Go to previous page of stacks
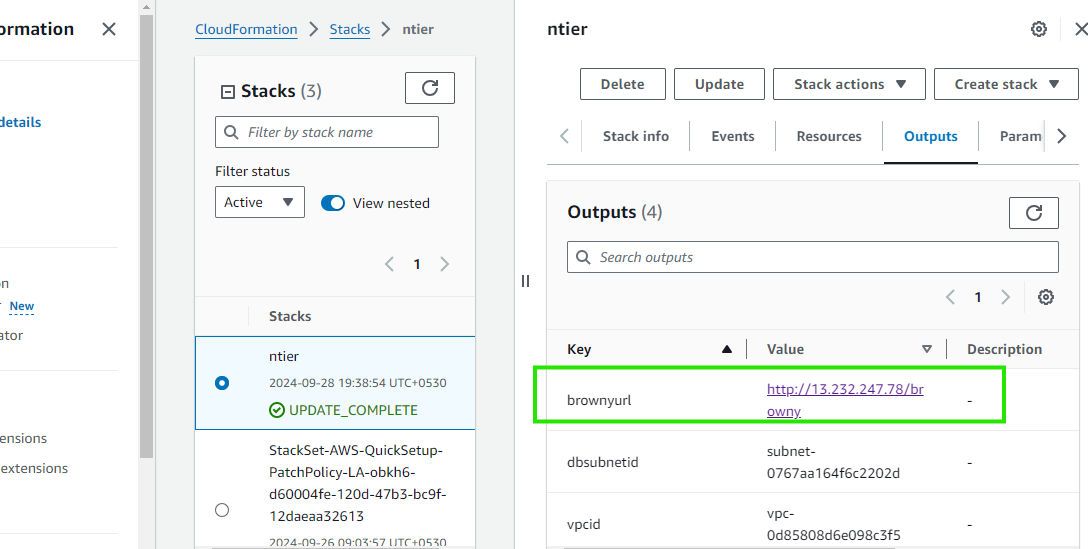Screen dimensions: 1088x549 (x=390, y=264)
